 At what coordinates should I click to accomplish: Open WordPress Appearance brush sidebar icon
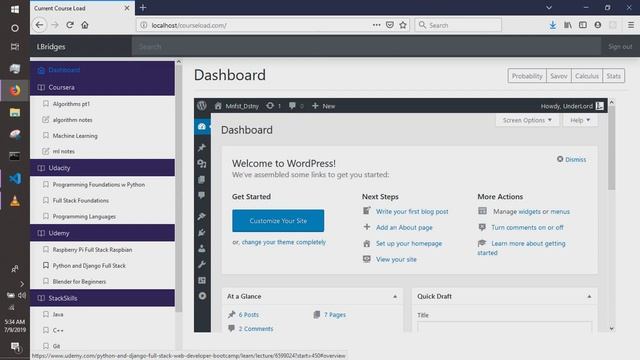(202, 216)
